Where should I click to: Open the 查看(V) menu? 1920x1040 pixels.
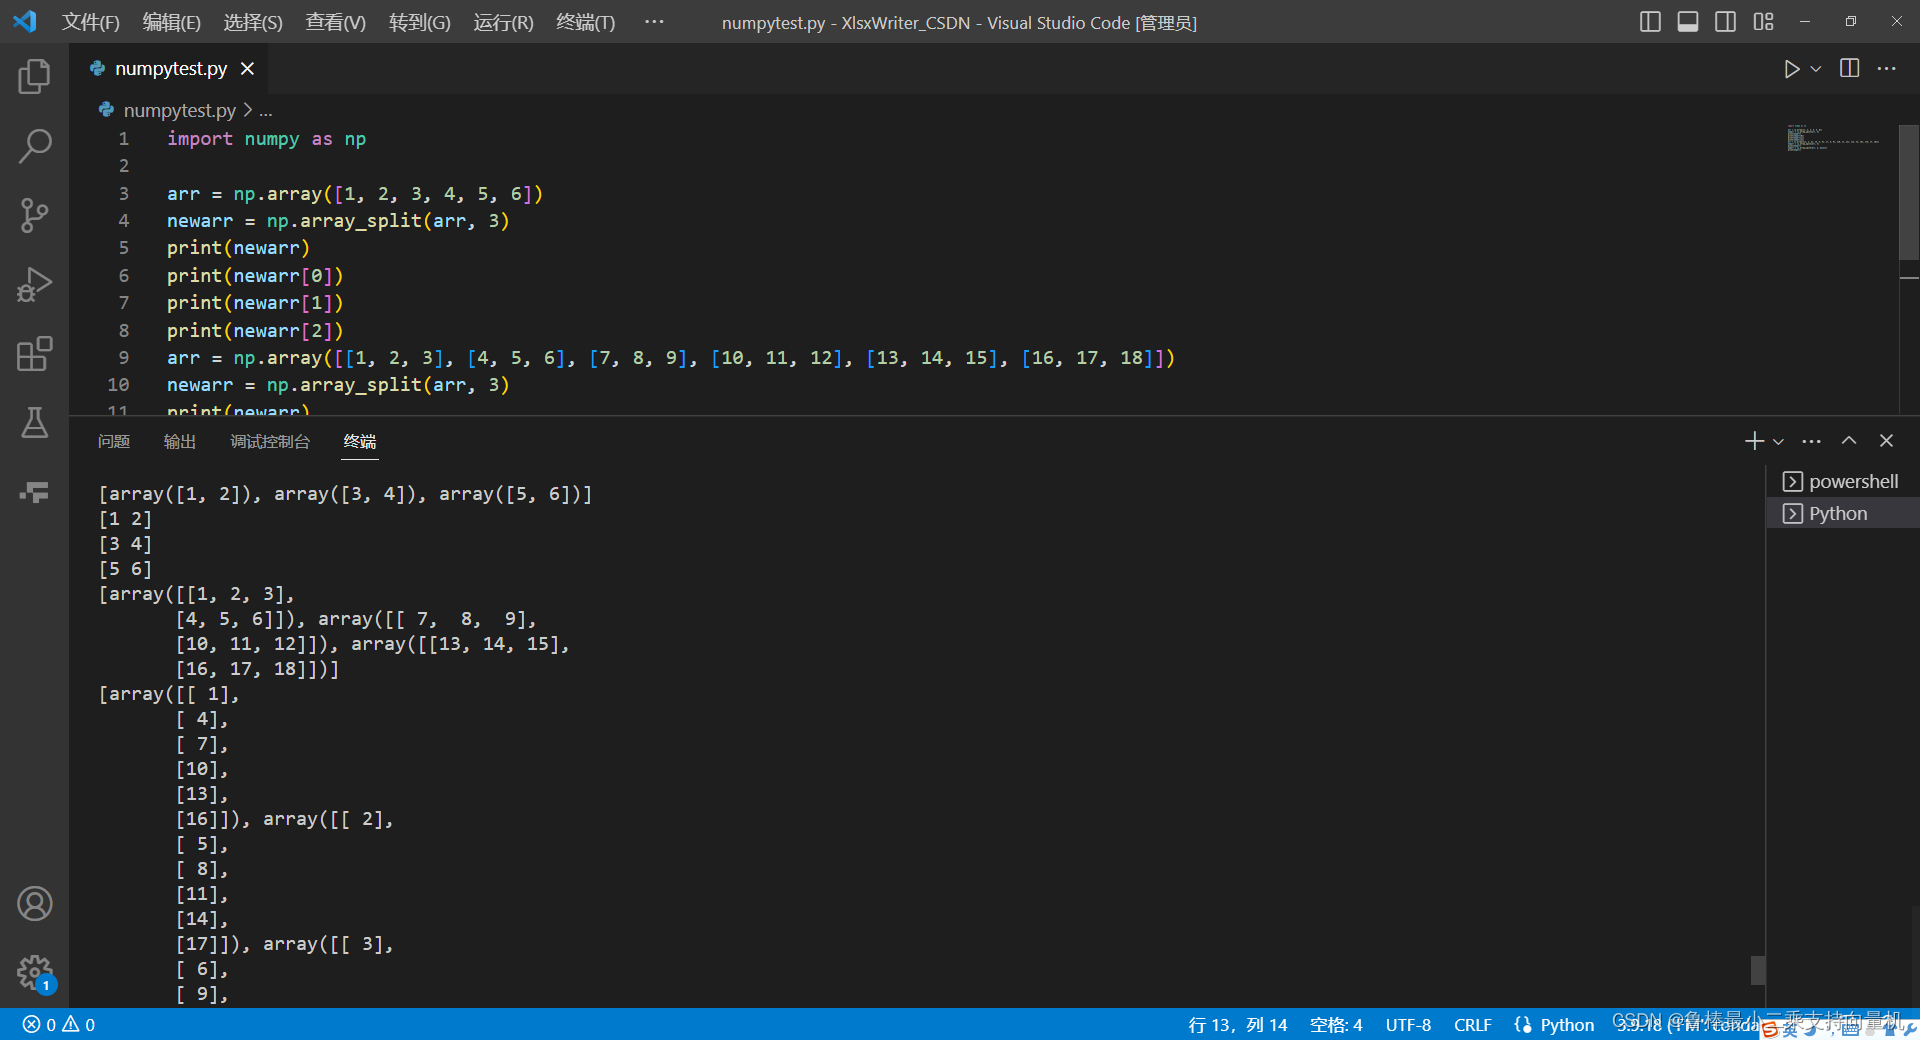point(335,22)
